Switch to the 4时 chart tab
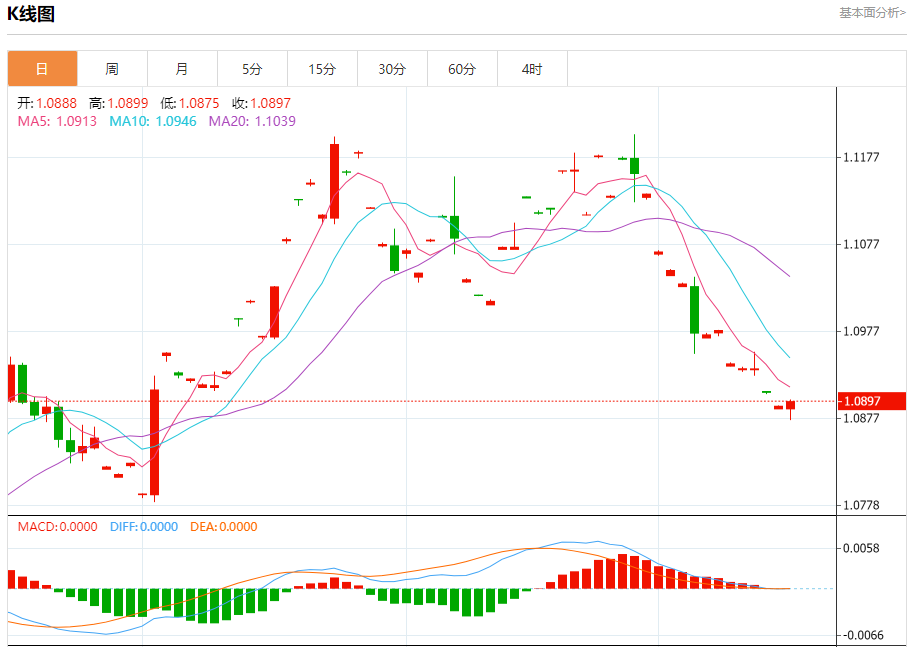 click(532, 69)
